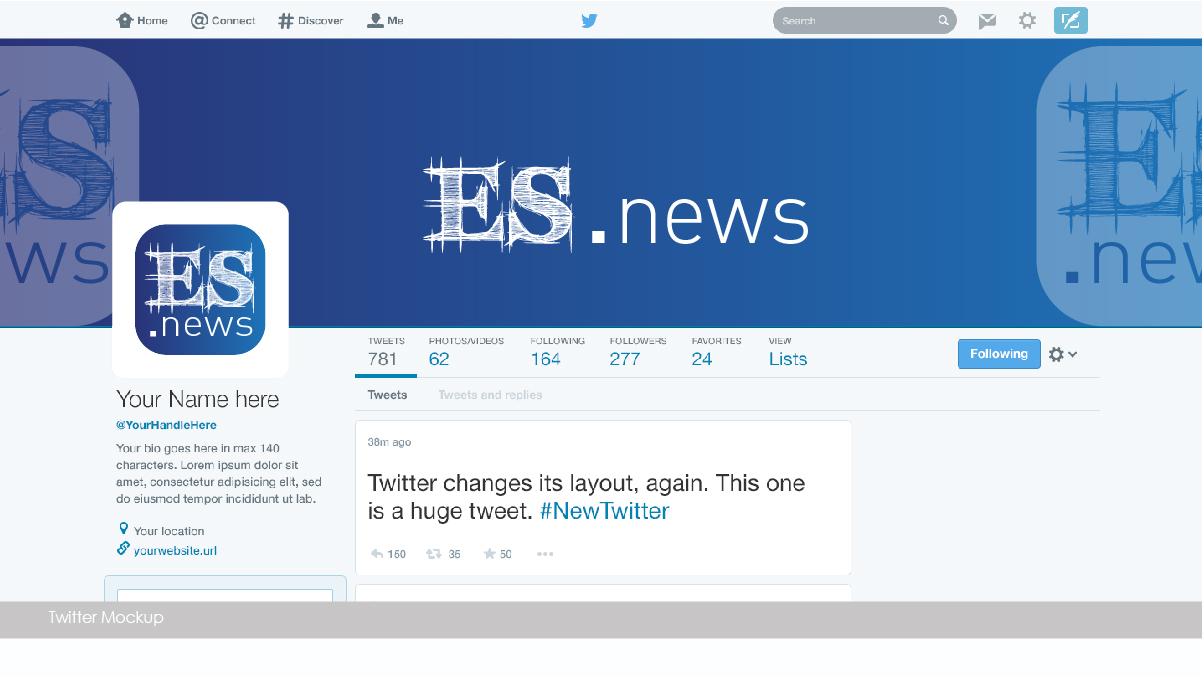Screen dimensions: 1202x677
Task: Click the 38m ago timestamp
Action: [x=389, y=442]
